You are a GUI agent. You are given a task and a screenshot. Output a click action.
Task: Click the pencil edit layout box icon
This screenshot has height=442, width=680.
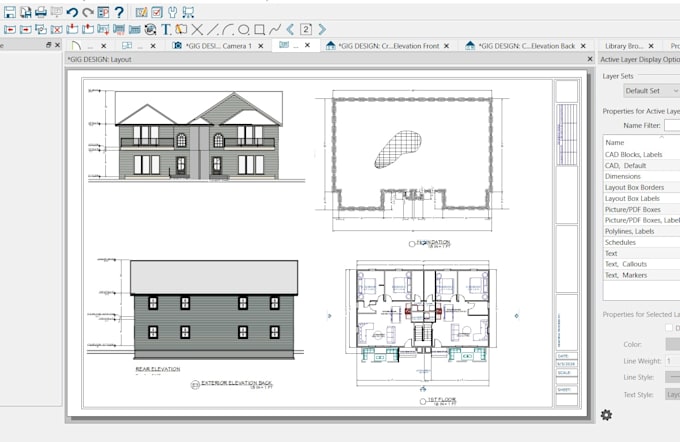(181, 29)
